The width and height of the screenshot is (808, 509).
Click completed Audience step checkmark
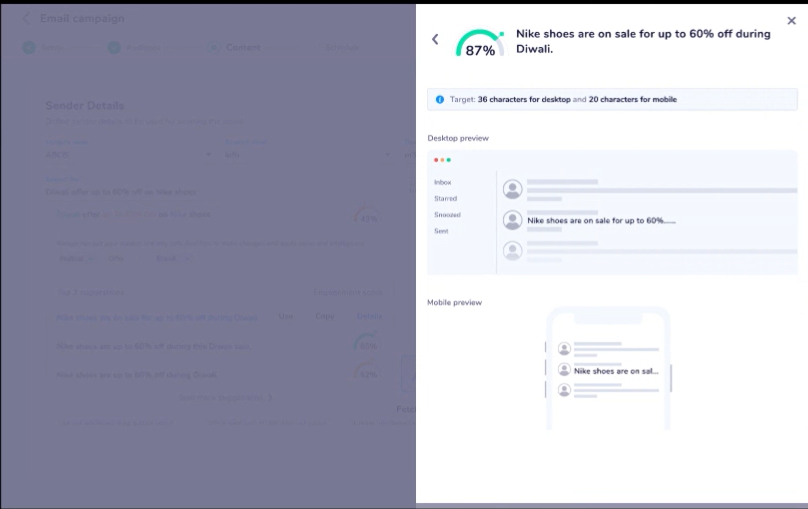[114, 47]
